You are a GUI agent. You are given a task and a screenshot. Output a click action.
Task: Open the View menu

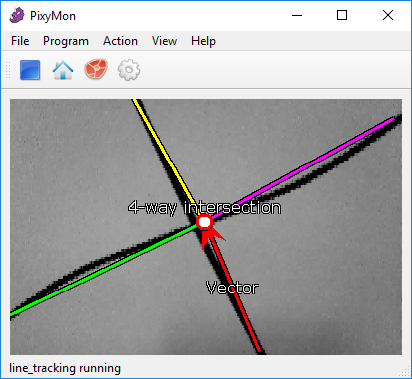pyautogui.click(x=164, y=41)
